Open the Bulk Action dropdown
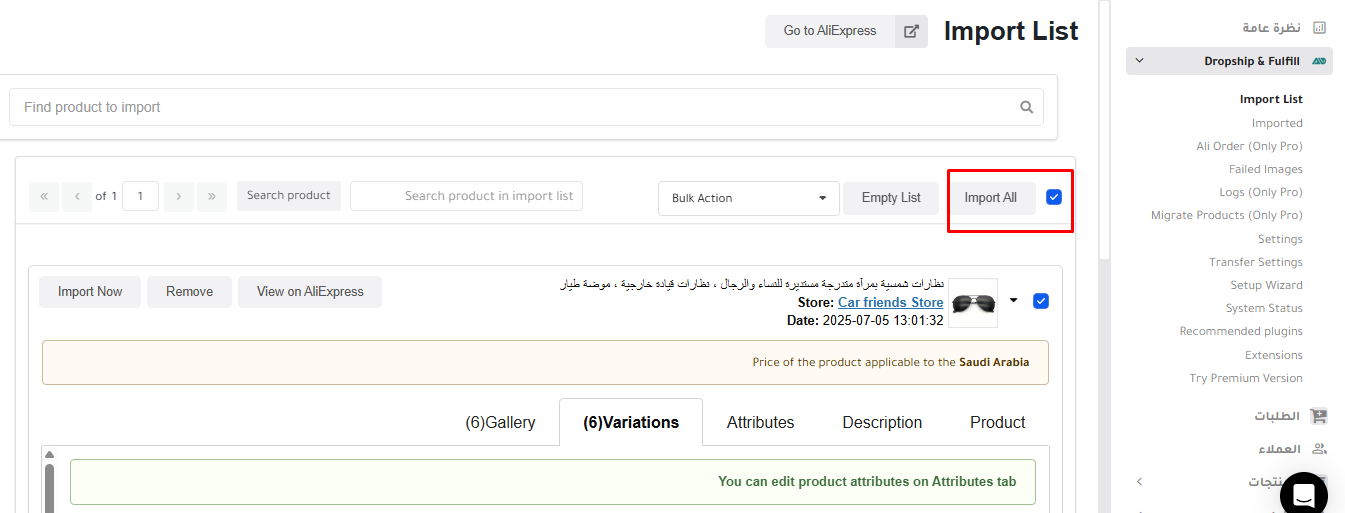This screenshot has height=513, width=1345. [x=749, y=198]
